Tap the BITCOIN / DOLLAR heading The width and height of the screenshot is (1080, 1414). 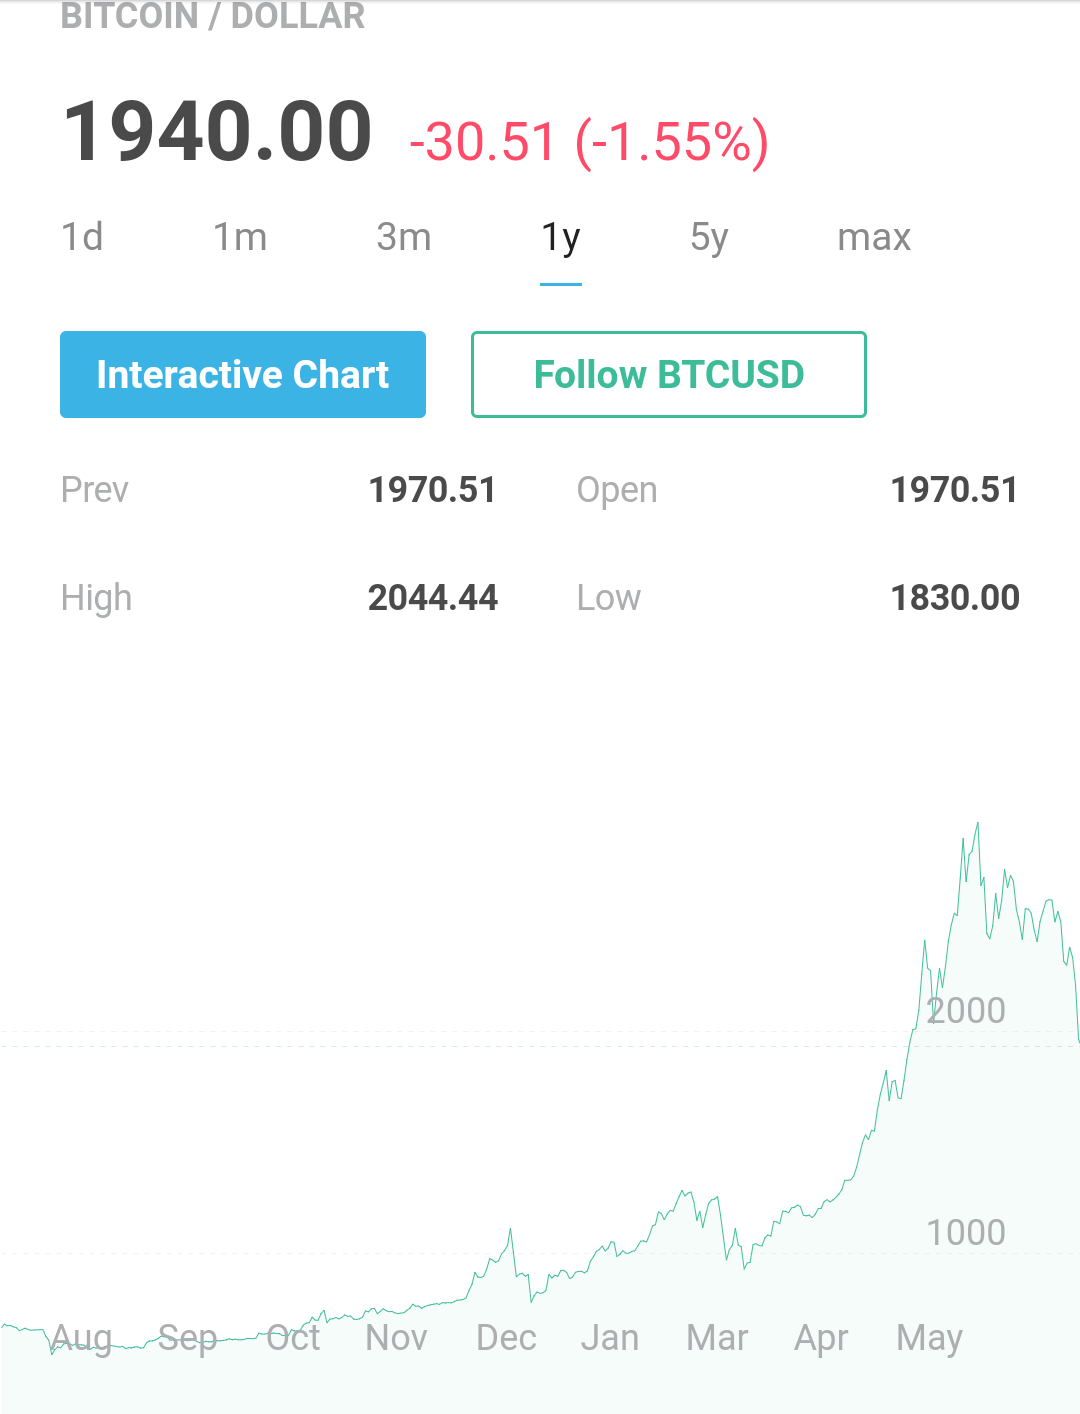point(213,16)
